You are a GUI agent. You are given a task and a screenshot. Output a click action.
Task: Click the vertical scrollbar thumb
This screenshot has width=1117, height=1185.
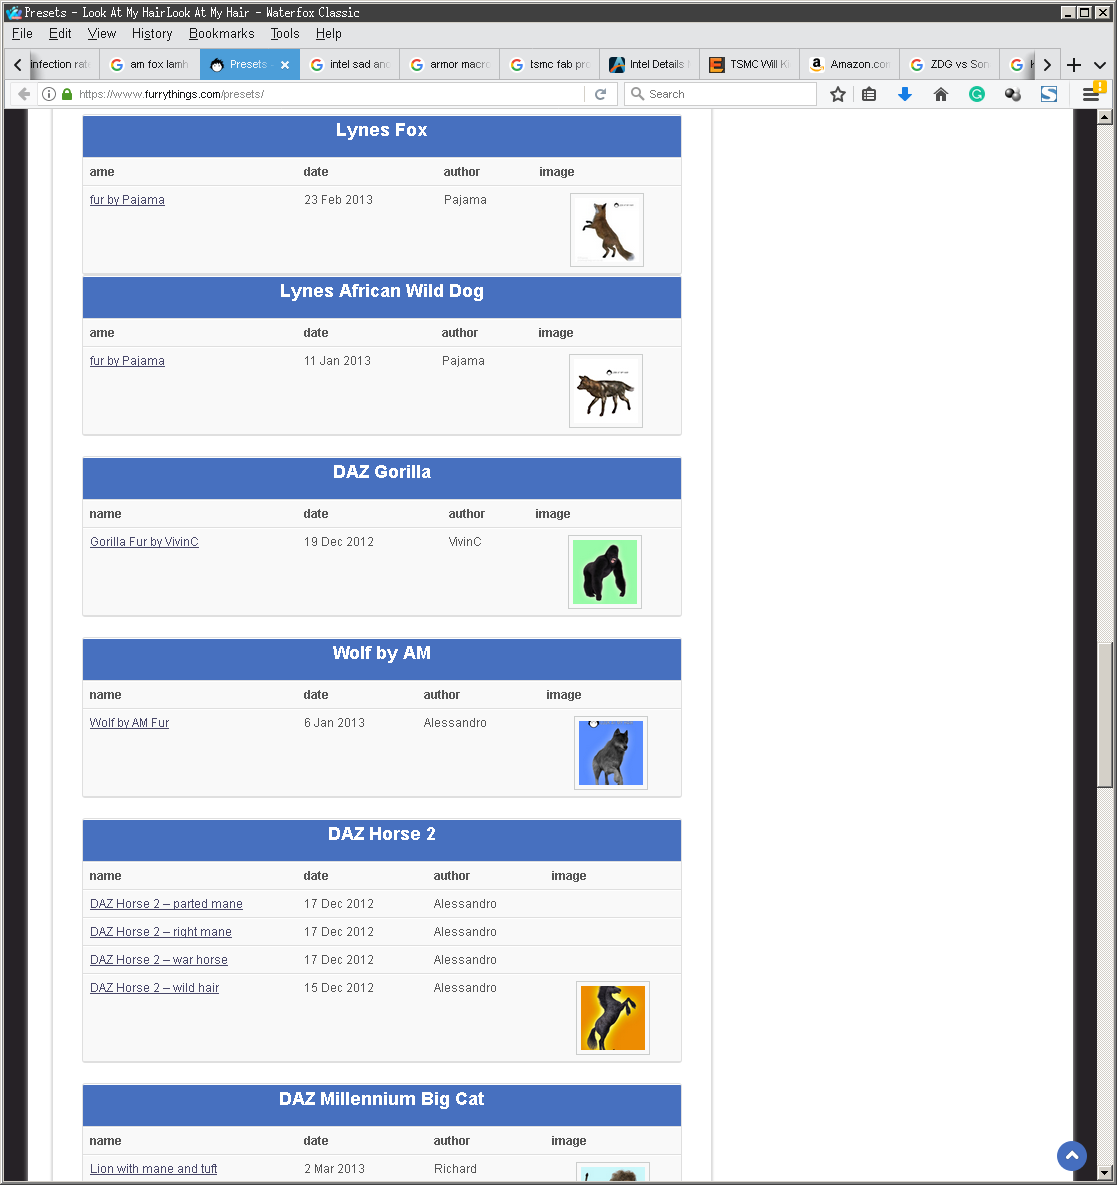pyautogui.click(x=1104, y=714)
